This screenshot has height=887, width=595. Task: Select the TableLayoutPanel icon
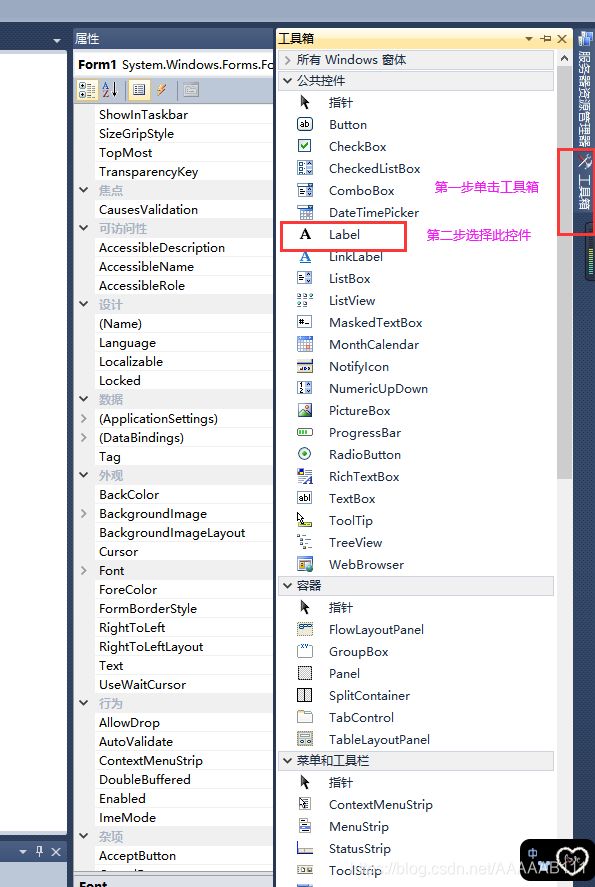point(304,739)
